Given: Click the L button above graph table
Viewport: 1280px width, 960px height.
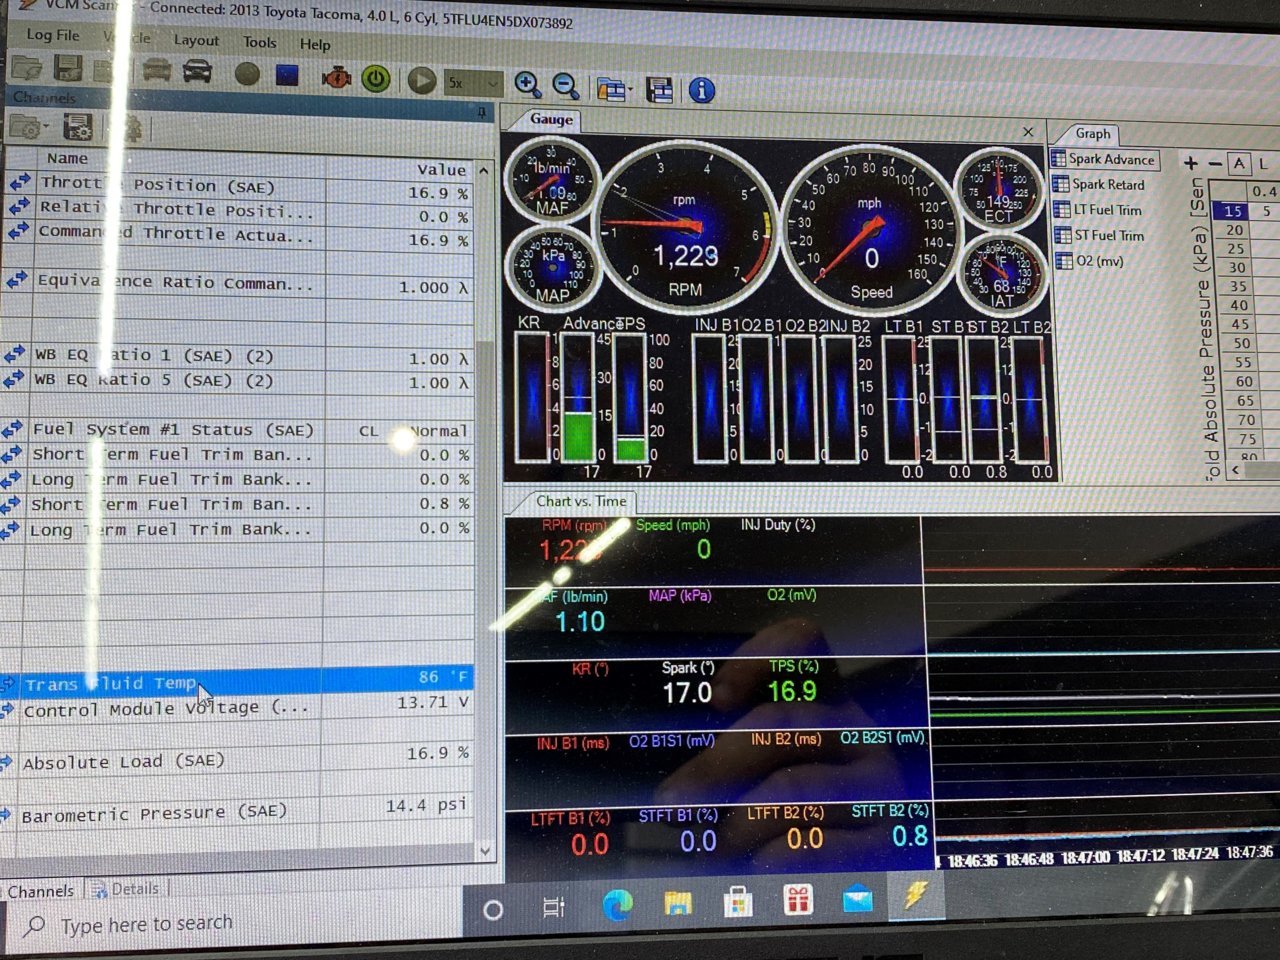Looking at the screenshot, I should tap(1264, 163).
